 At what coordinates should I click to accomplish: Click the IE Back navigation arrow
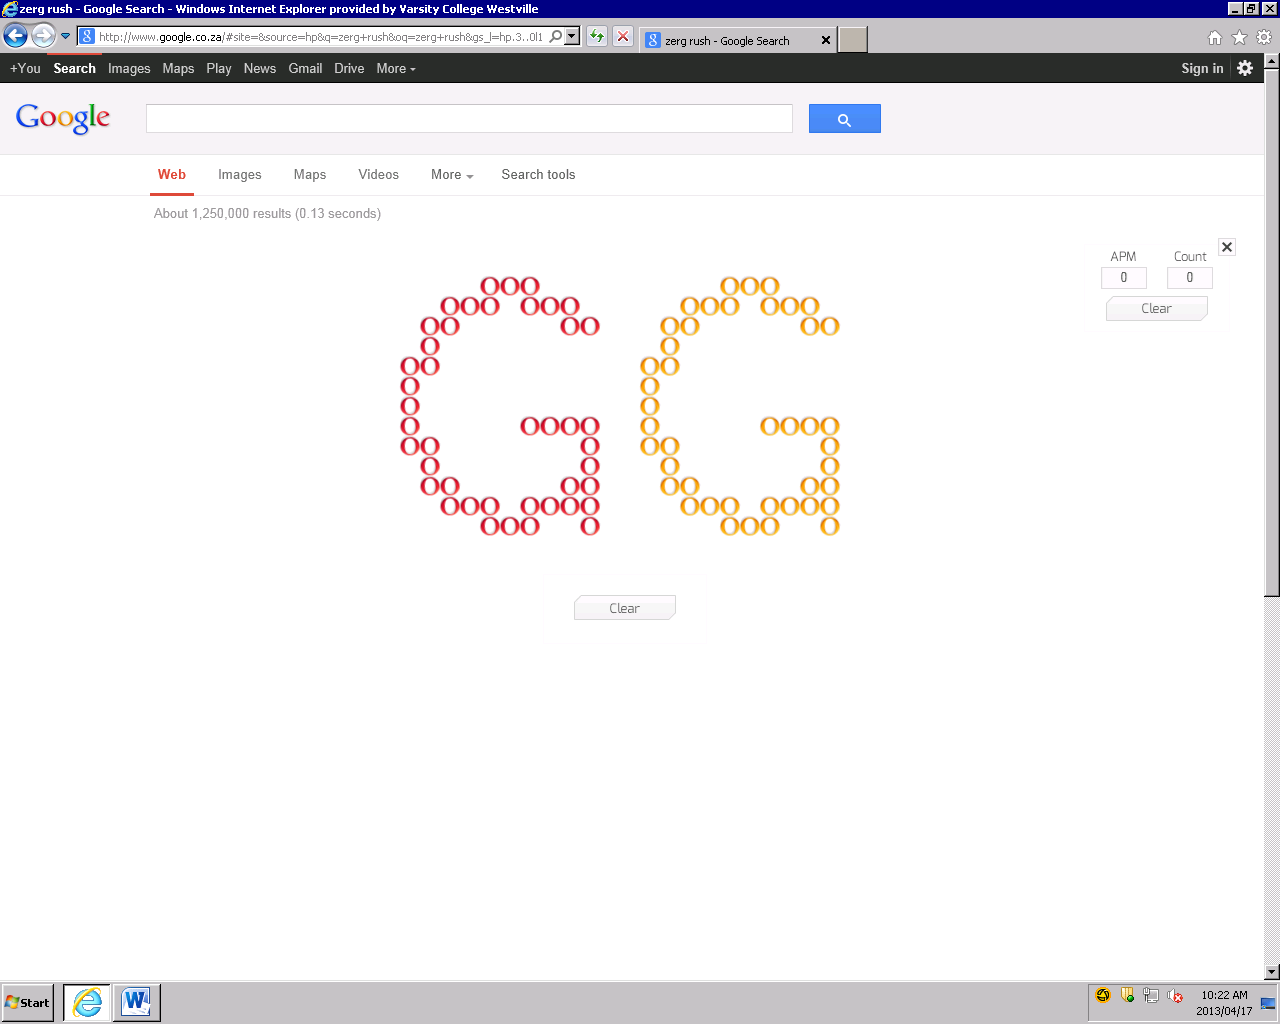point(15,37)
